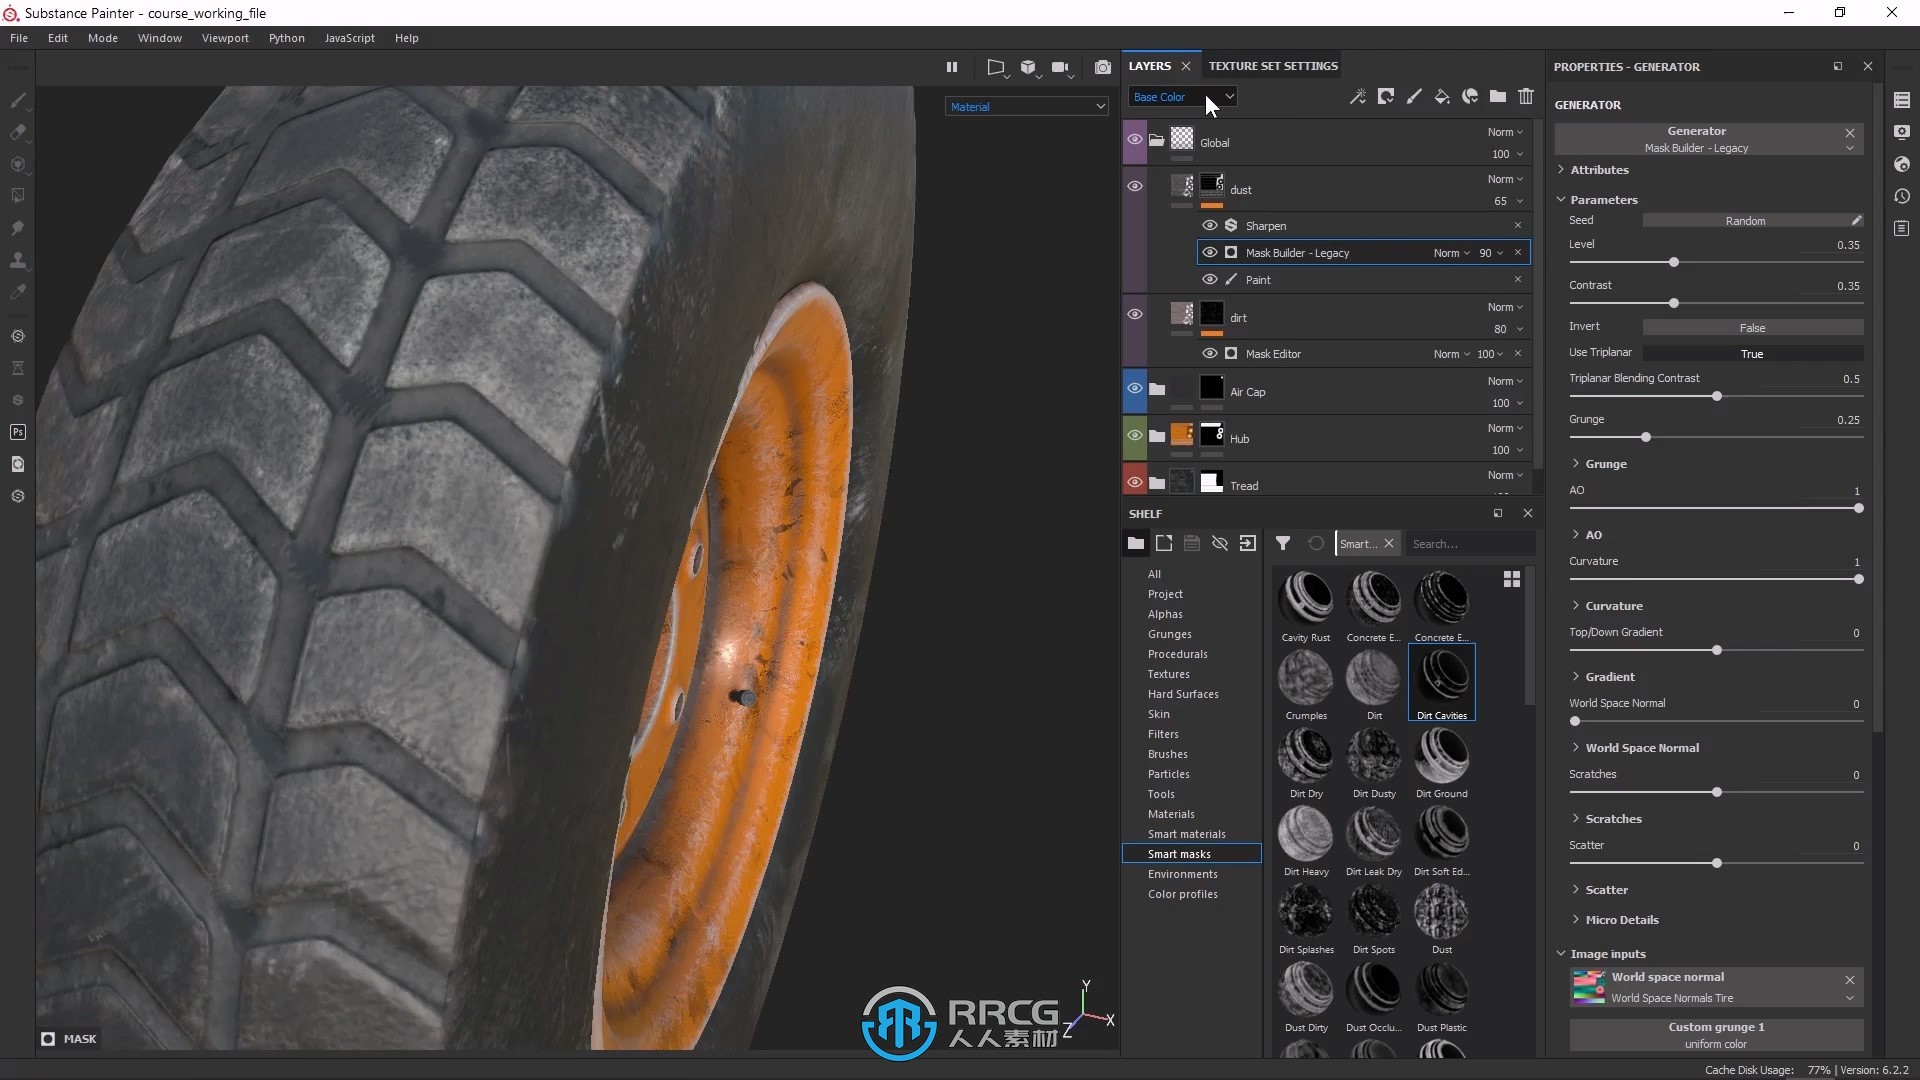This screenshot has width=1920, height=1080.
Task: Select the Eraser tool
Action: point(18,132)
